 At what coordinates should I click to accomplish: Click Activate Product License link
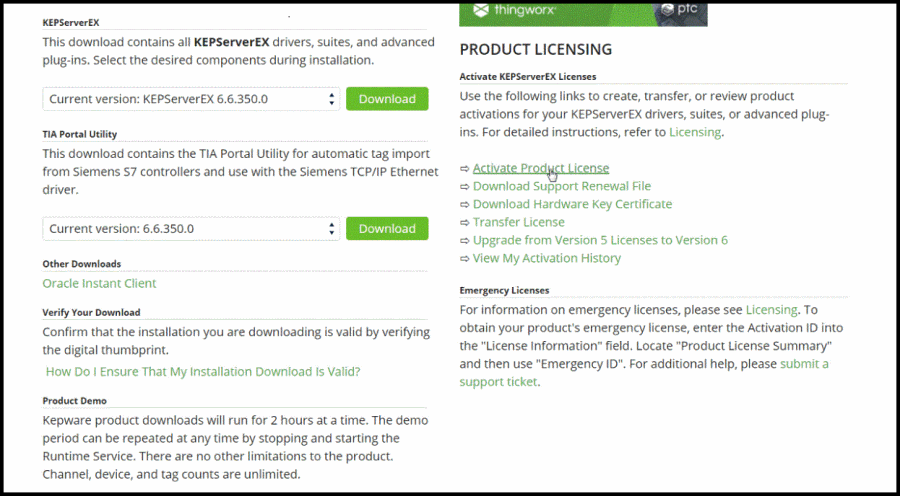coord(540,168)
